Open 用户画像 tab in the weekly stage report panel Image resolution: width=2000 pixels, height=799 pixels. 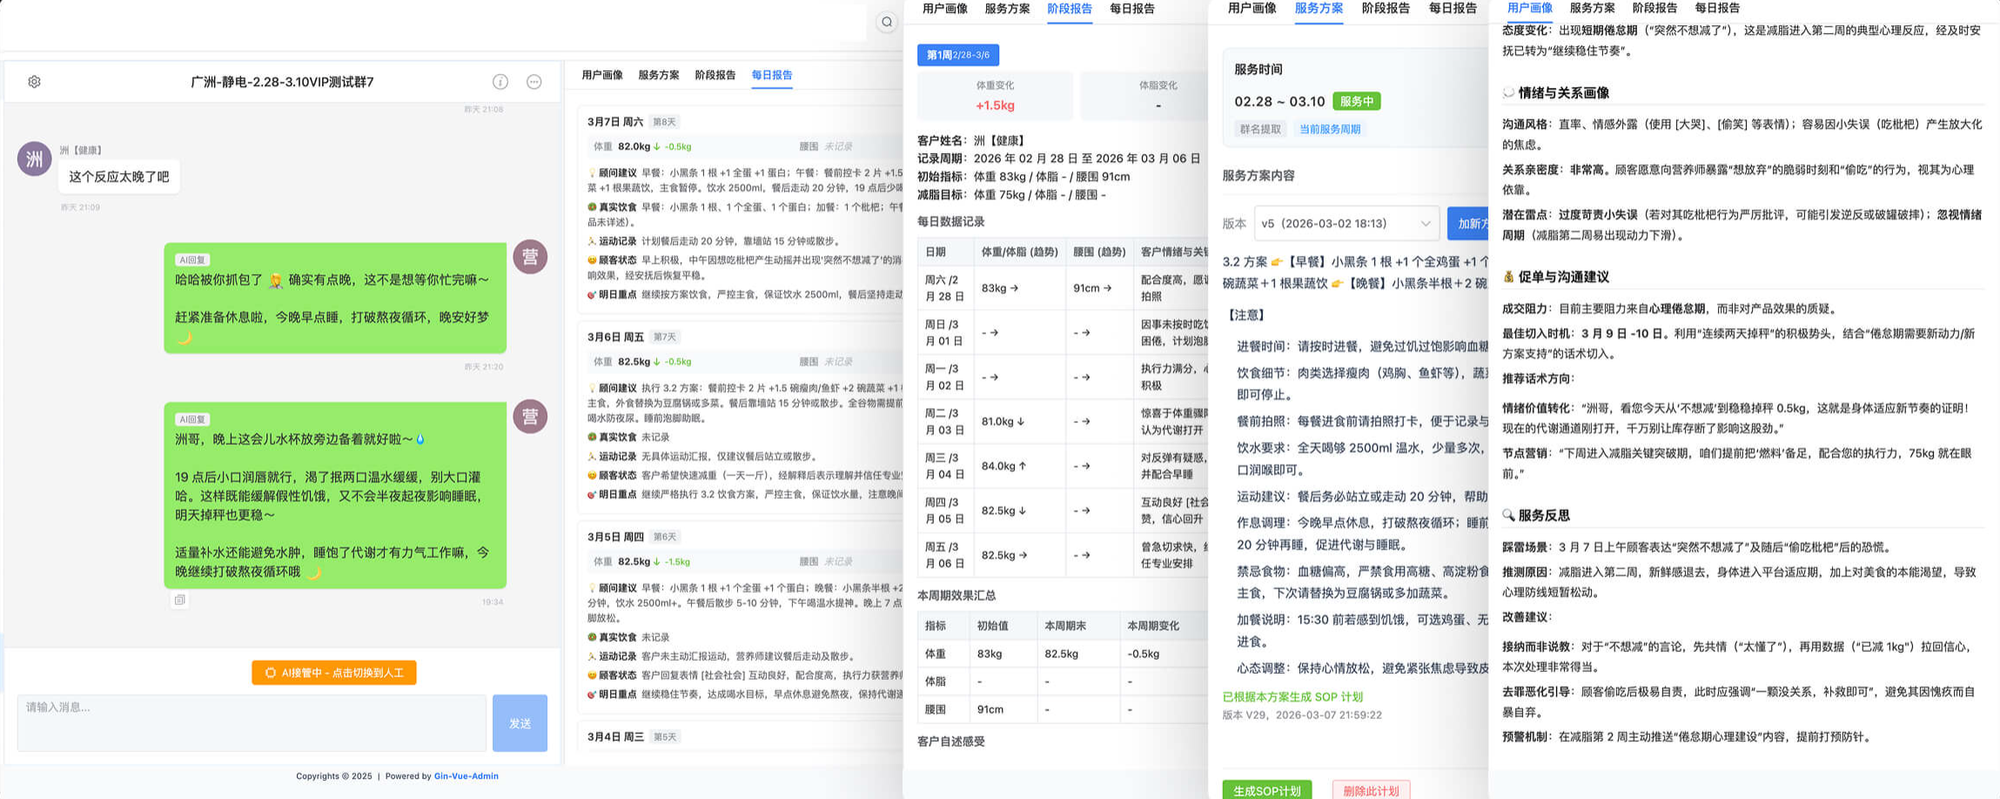945,9
